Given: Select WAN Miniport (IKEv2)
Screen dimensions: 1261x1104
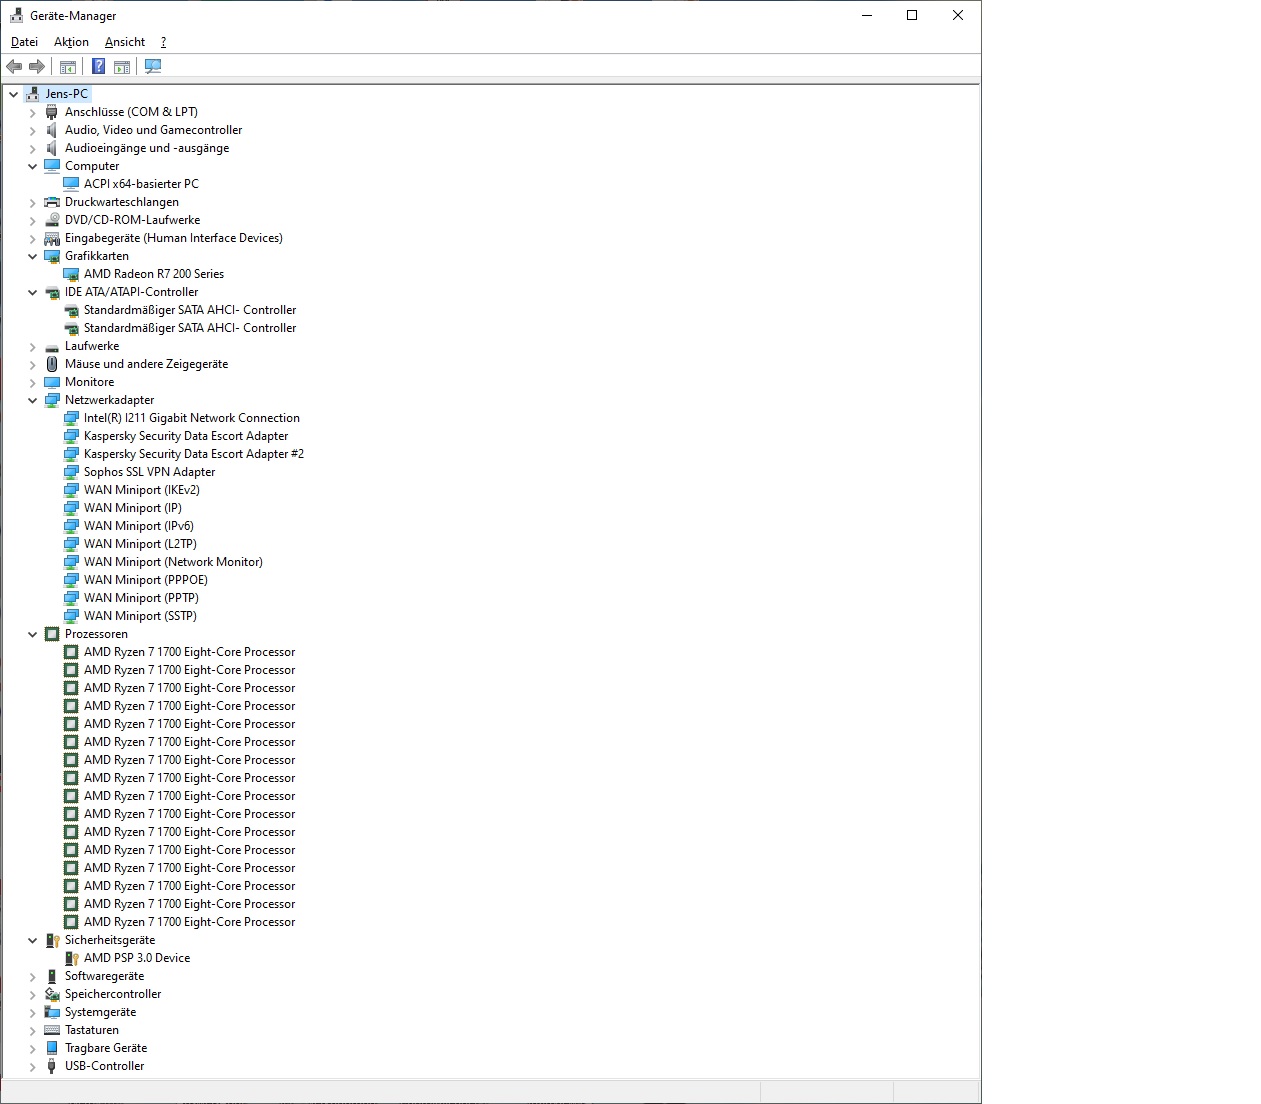Looking at the screenshot, I should click(142, 490).
